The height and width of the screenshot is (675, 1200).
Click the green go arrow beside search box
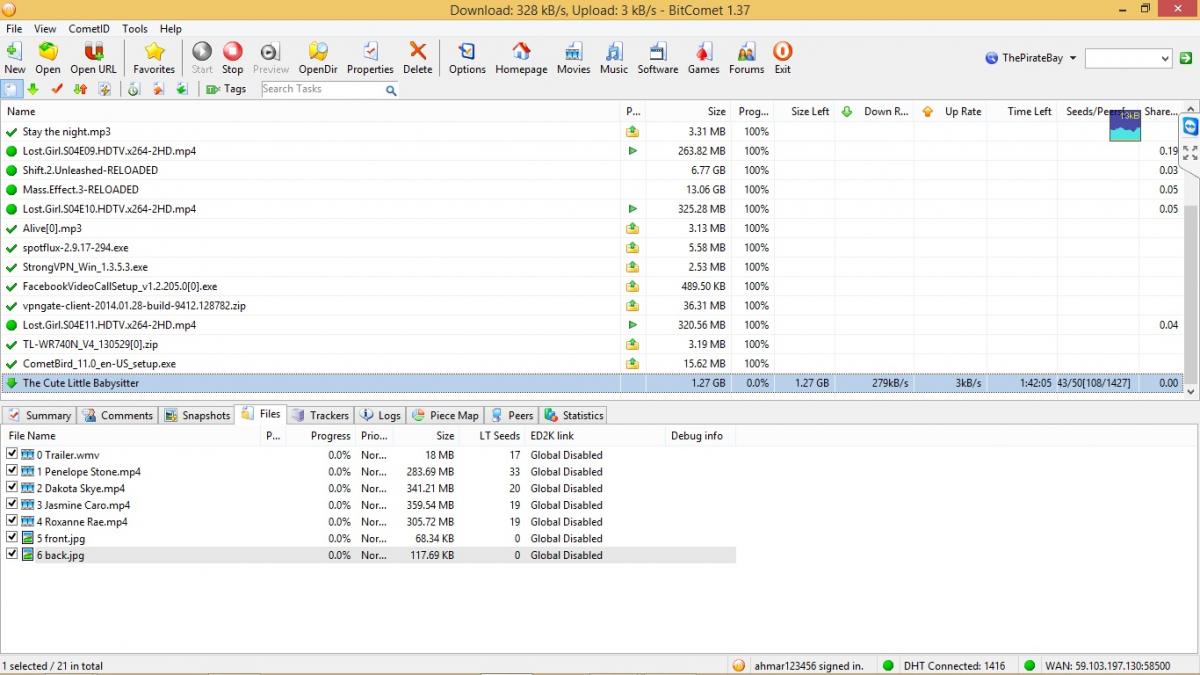pos(1186,59)
